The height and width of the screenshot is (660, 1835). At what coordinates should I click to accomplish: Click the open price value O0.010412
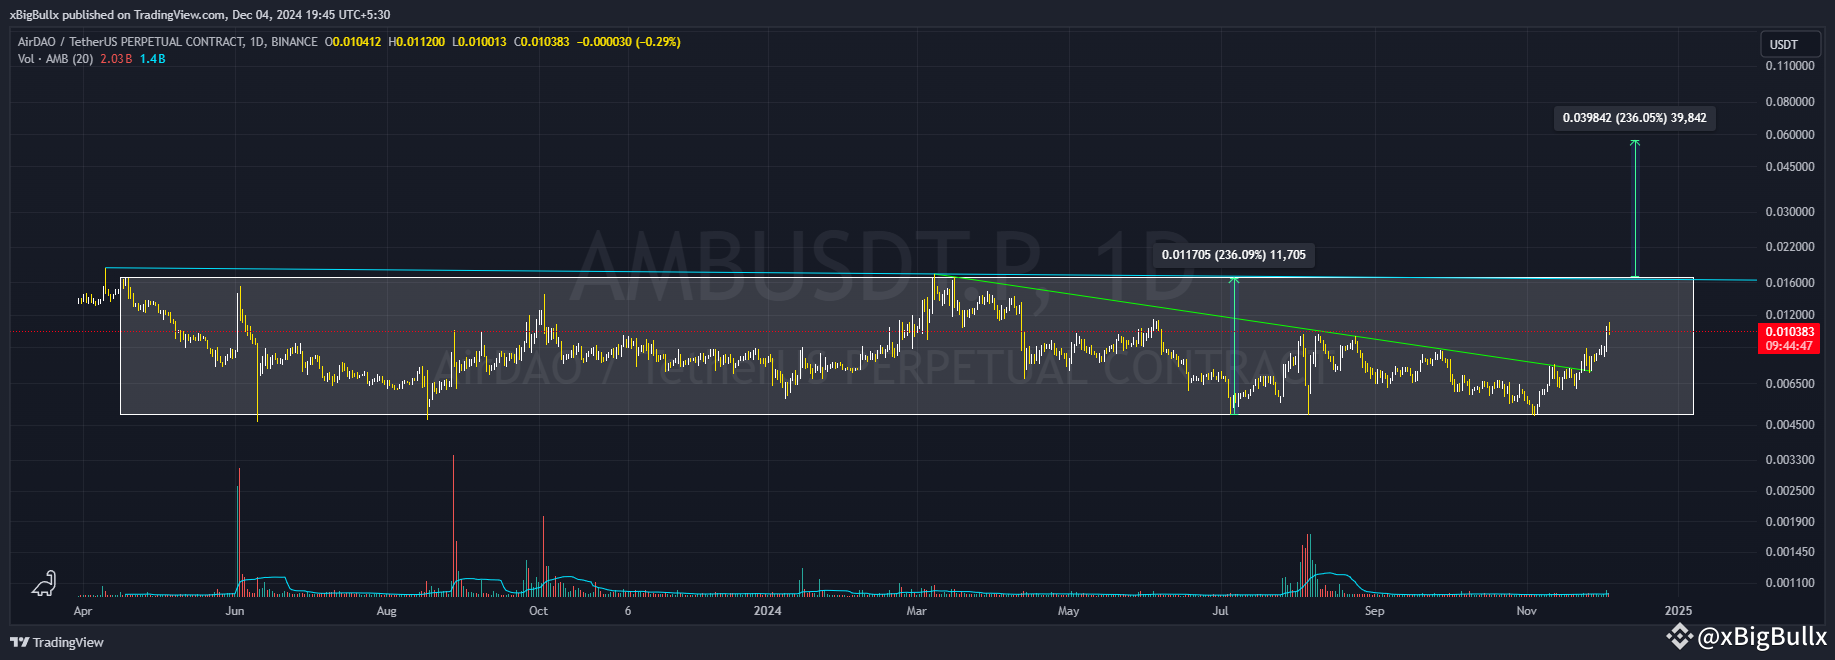pyautogui.click(x=353, y=42)
